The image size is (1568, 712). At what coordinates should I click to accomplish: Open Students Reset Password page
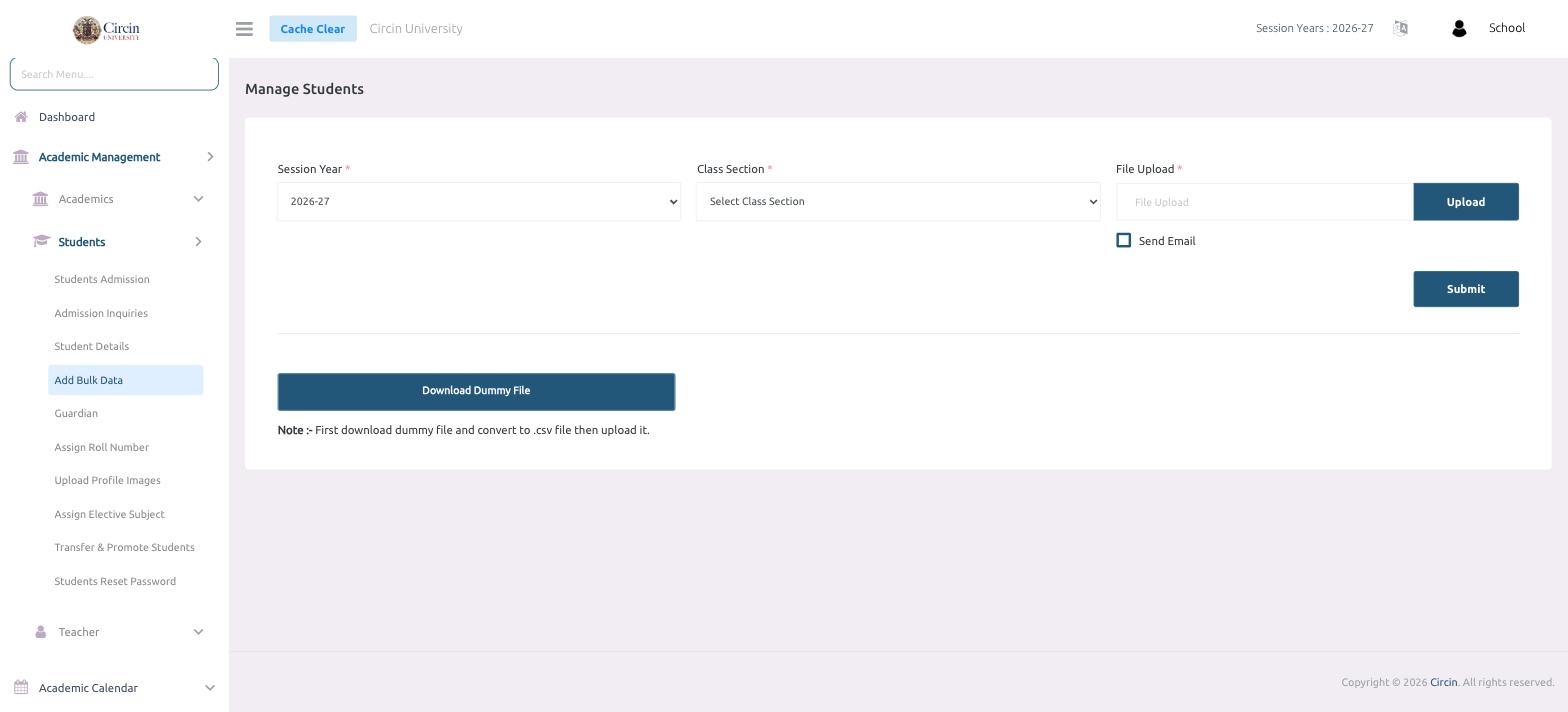pos(115,581)
